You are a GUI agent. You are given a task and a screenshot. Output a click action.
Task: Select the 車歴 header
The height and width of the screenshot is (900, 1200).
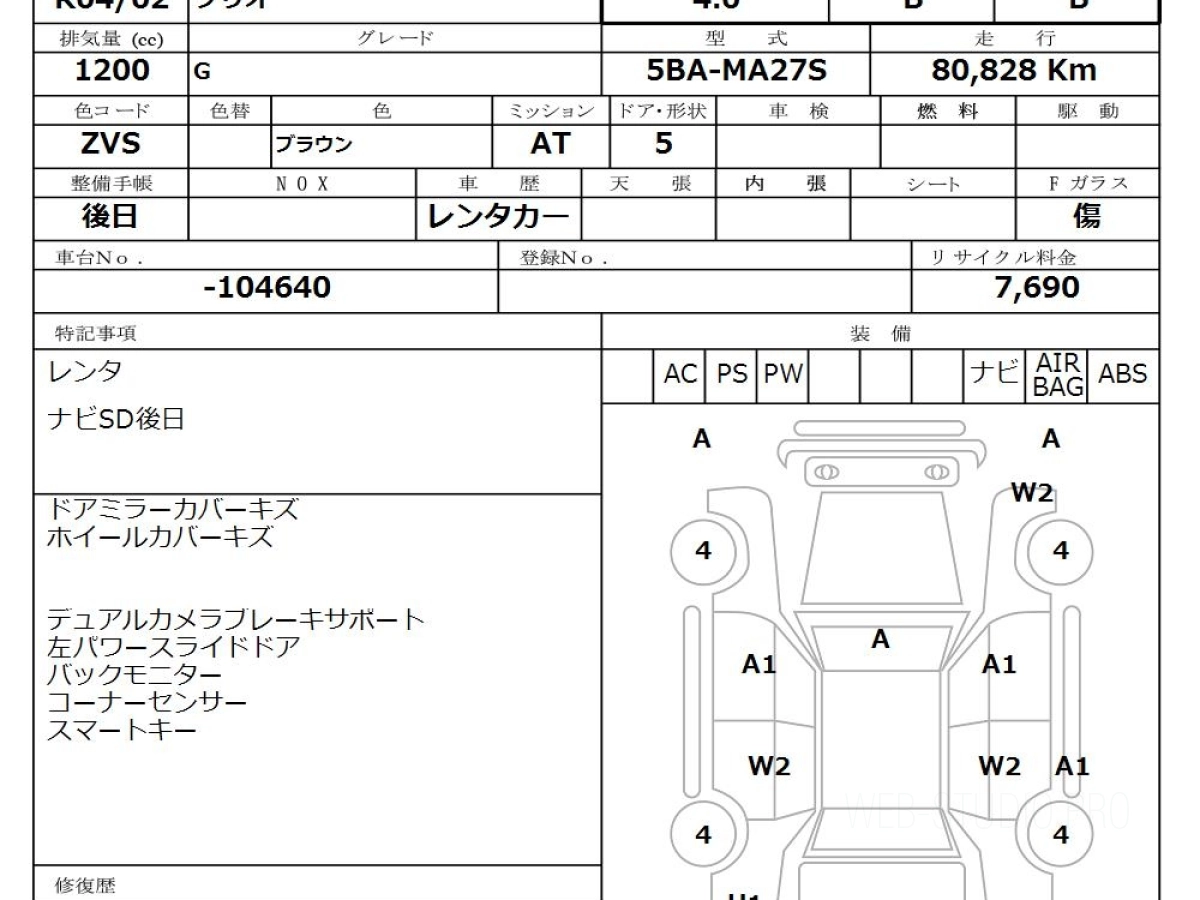[x=499, y=184]
